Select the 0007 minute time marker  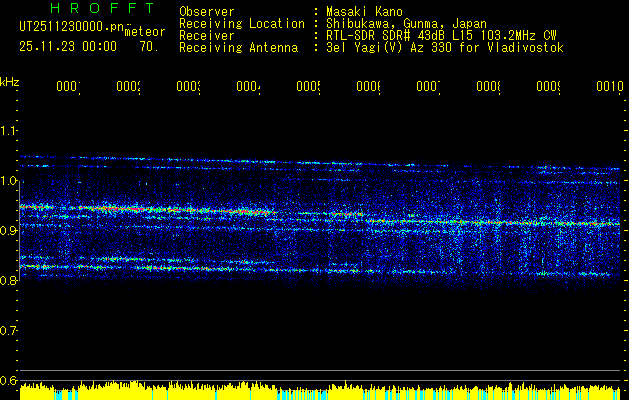(428, 86)
